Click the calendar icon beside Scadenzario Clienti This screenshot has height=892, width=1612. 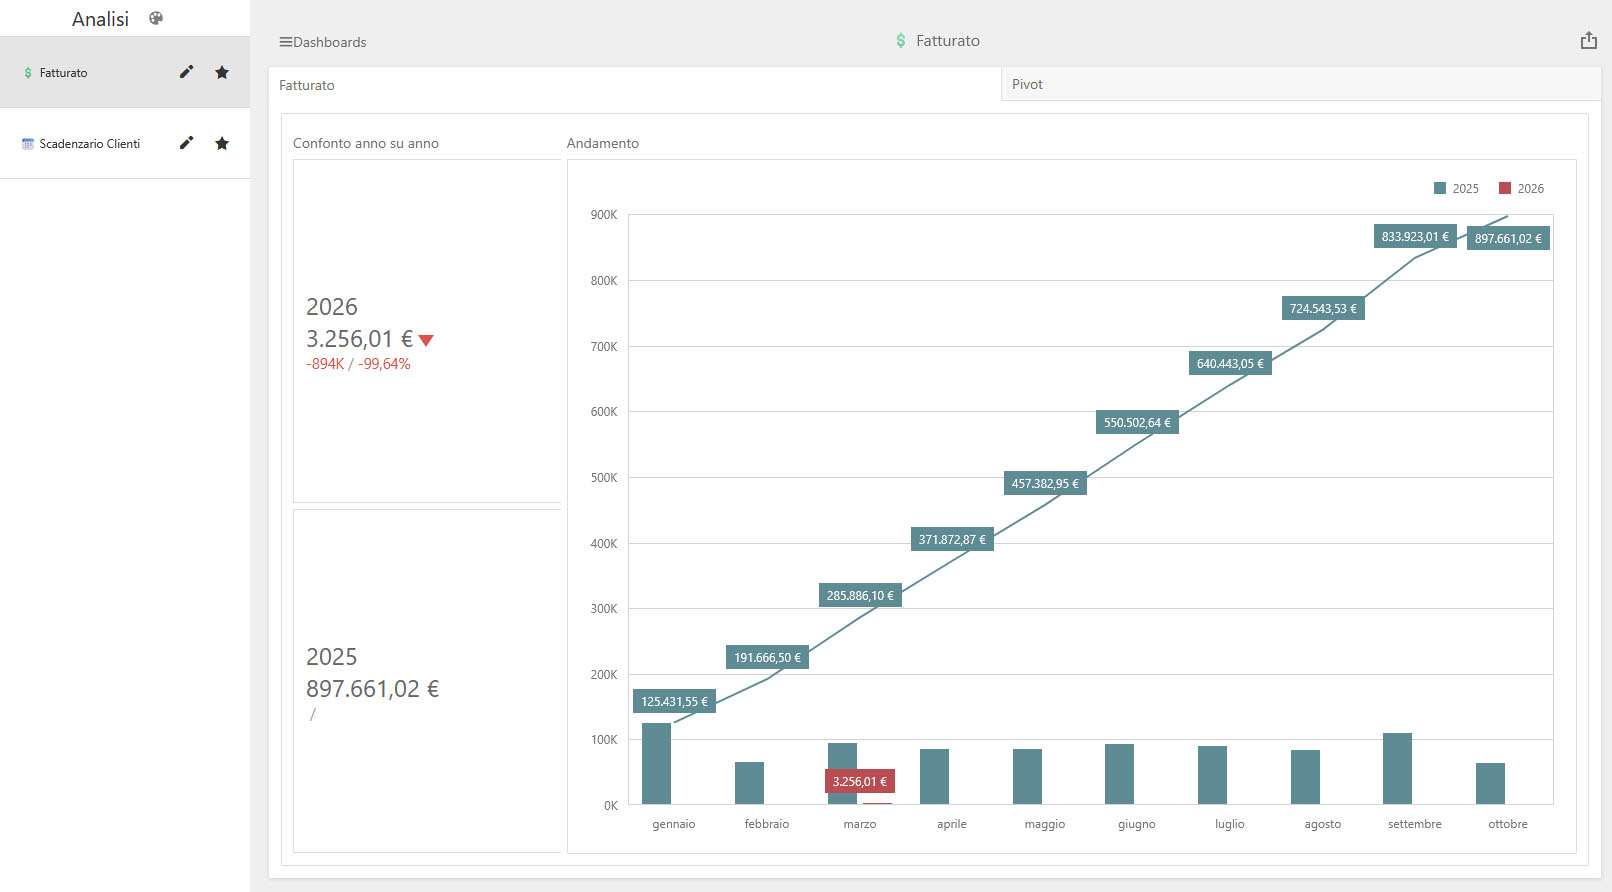click(x=28, y=144)
